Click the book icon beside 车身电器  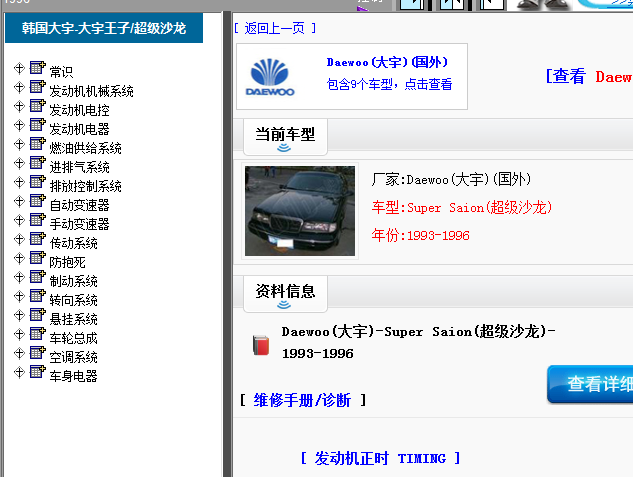tap(38, 371)
